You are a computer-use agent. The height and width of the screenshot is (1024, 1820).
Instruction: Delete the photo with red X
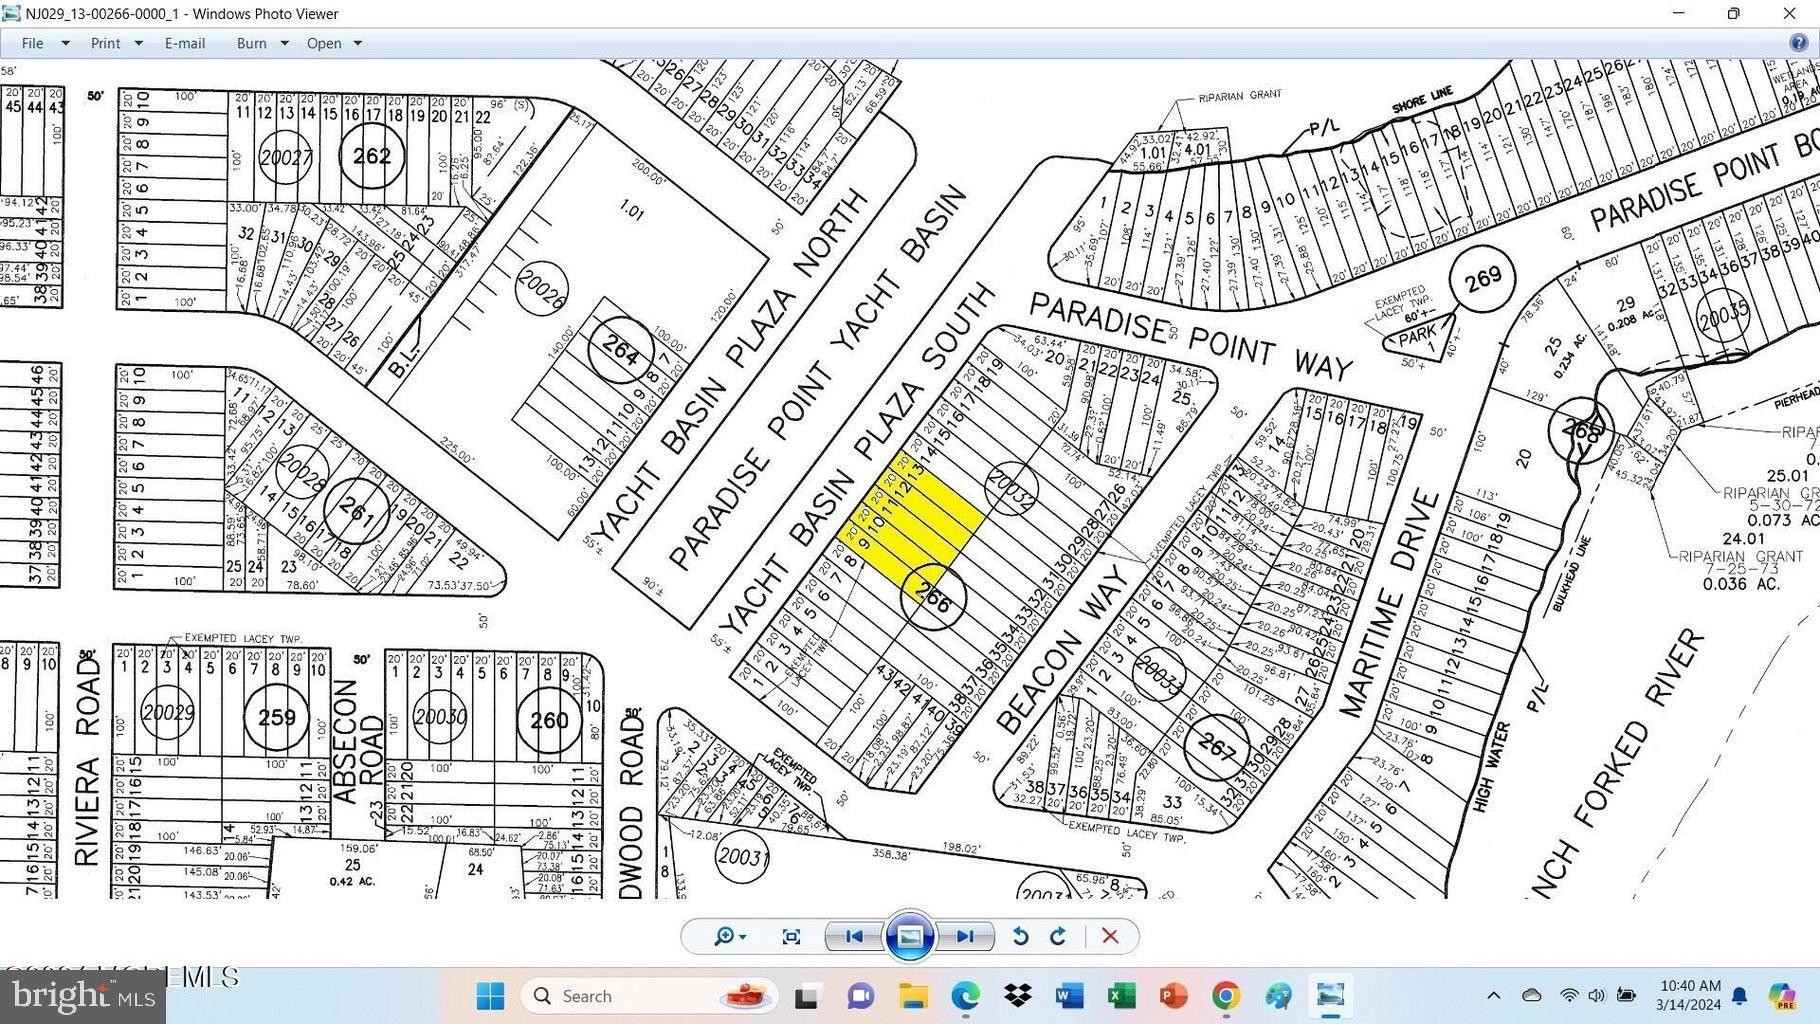point(1110,936)
